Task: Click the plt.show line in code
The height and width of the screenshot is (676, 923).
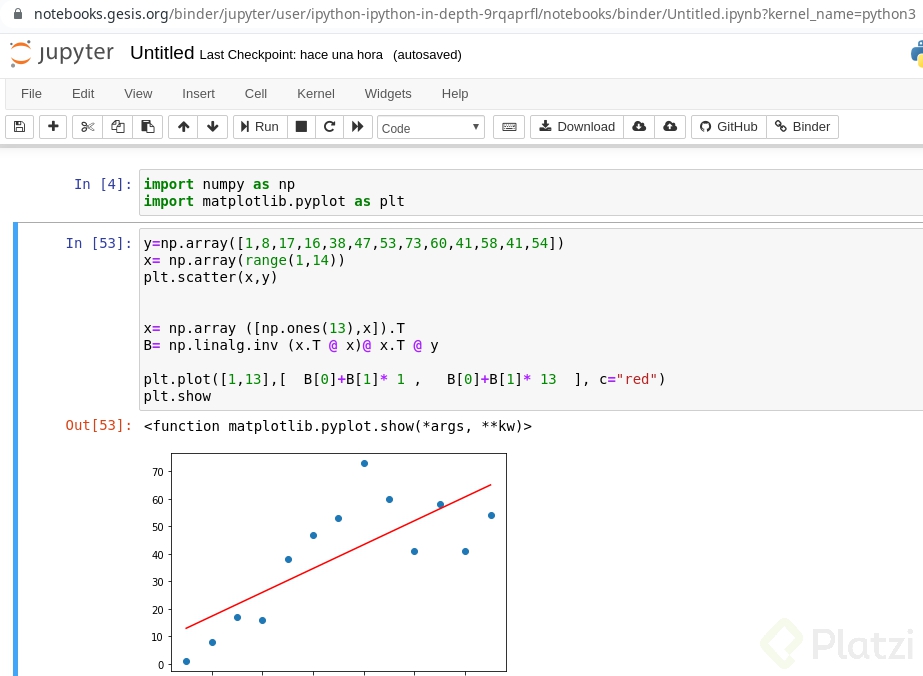Action: [177, 396]
